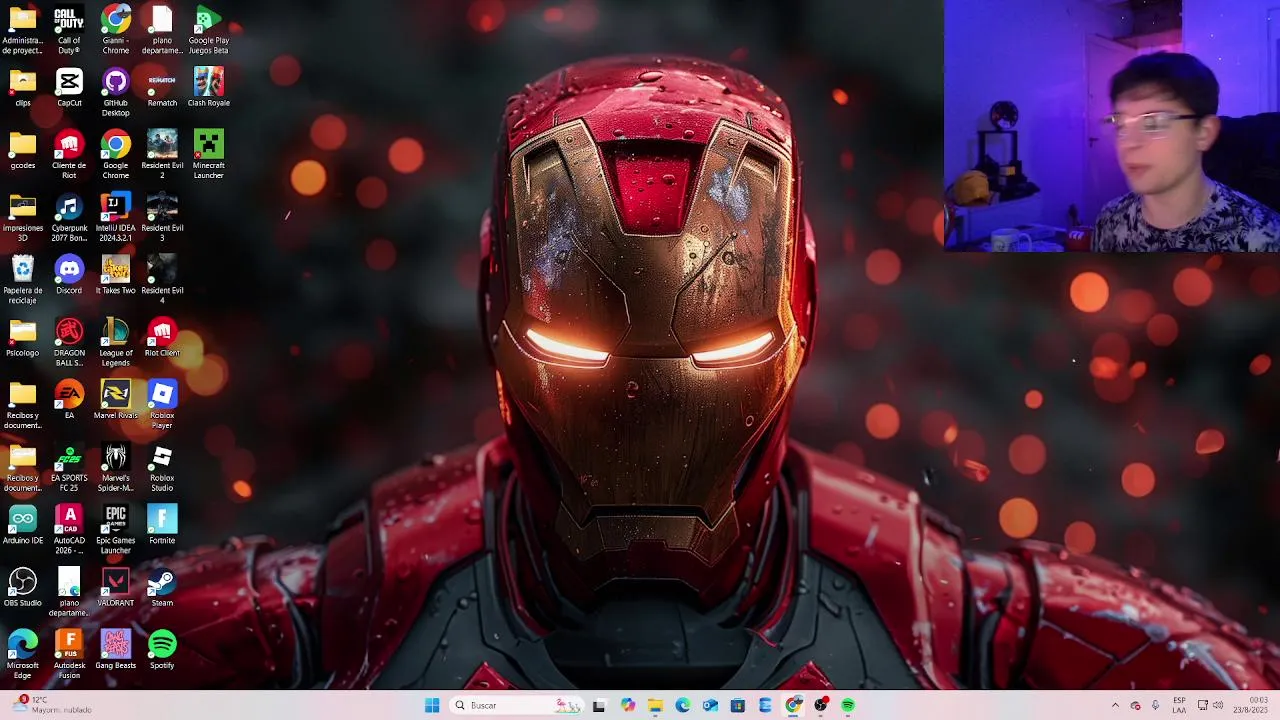Select the OBS Studio desktop shortcut
The image size is (1280, 720).
[x=23, y=588]
